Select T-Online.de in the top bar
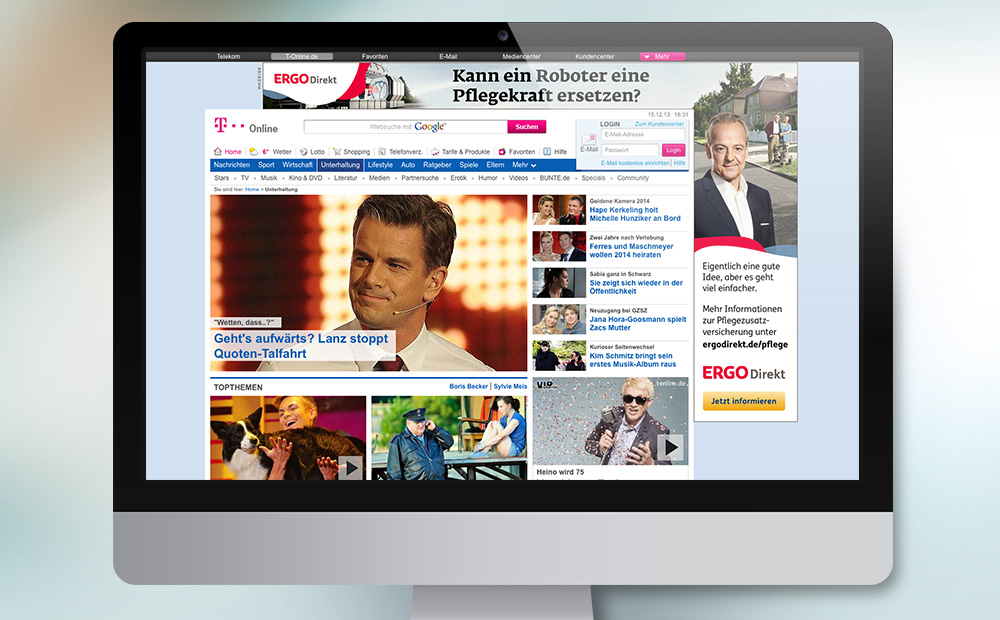The image size is (1000, 620). [302, 57]
